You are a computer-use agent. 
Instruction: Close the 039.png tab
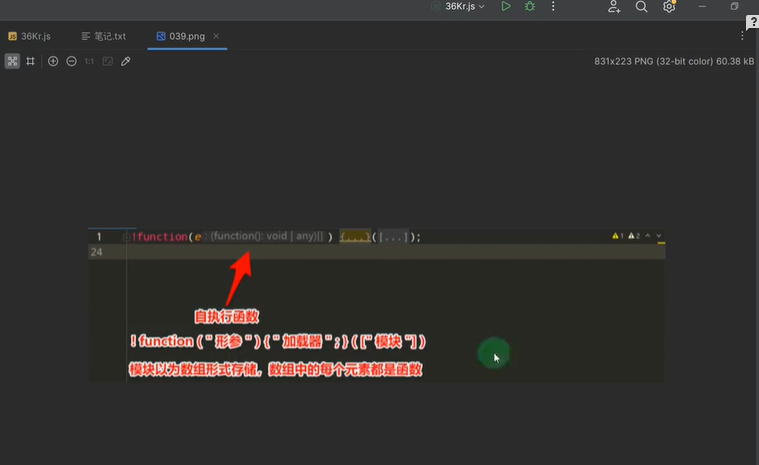pos(216,36)
